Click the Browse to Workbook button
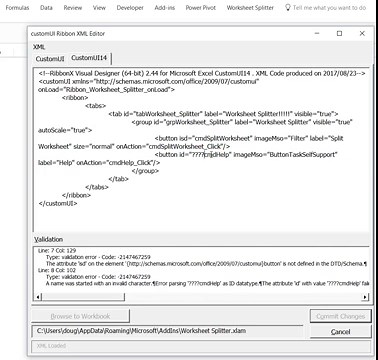 tap(80, 316)
